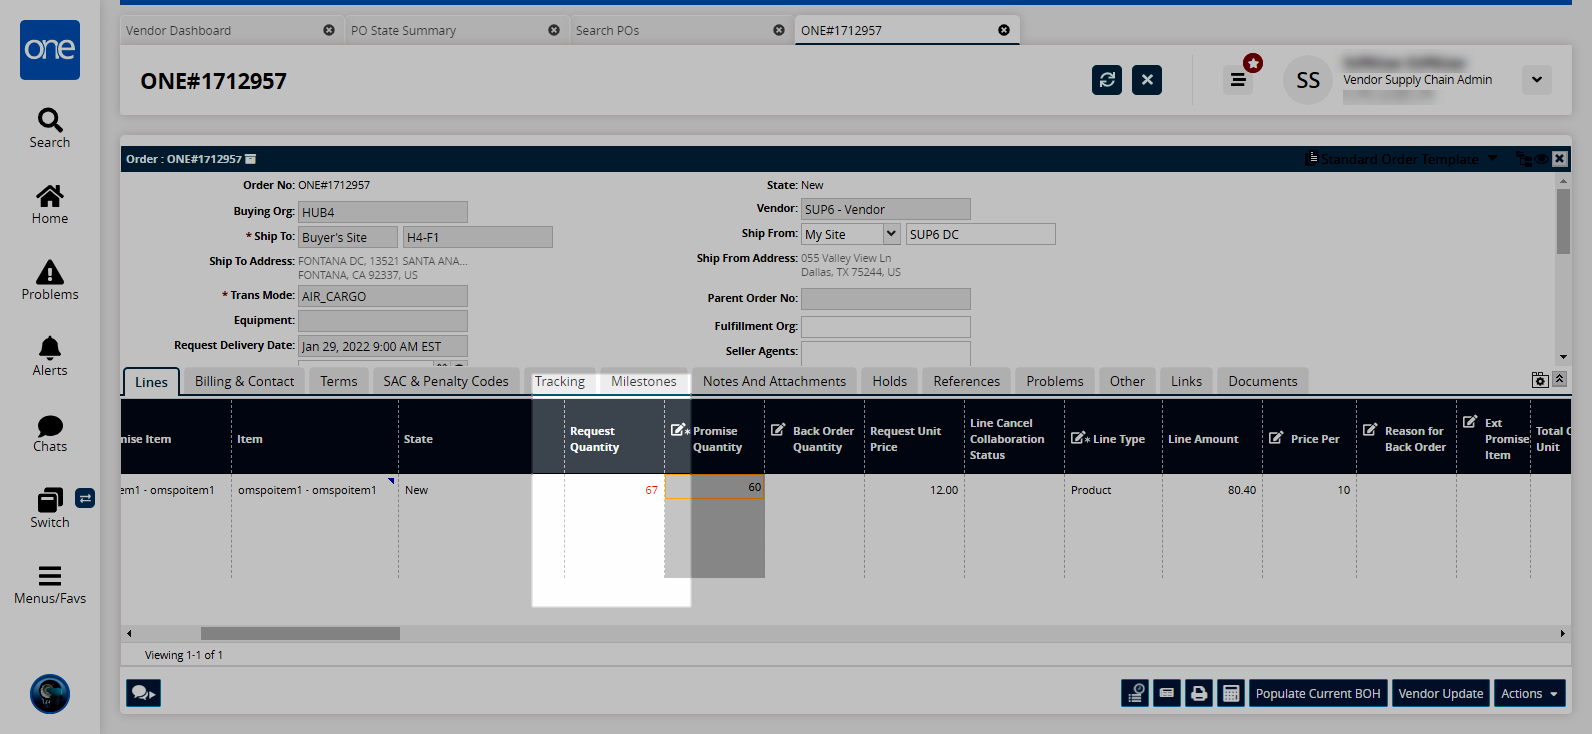
Task: Click the refresh icon beside the order title
Action: pyautogui.click(x=1107, y=80)
